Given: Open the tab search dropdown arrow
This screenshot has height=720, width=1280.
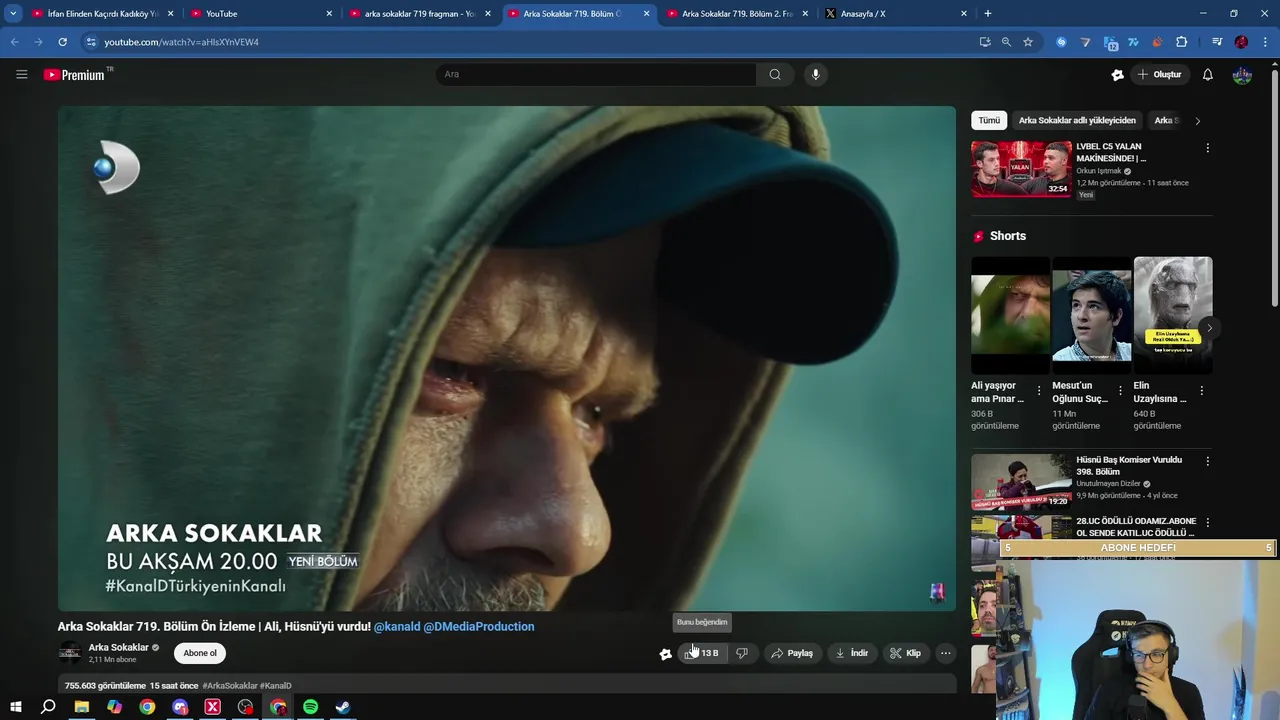Looking at the screenshot, I should tap(13, 14).
